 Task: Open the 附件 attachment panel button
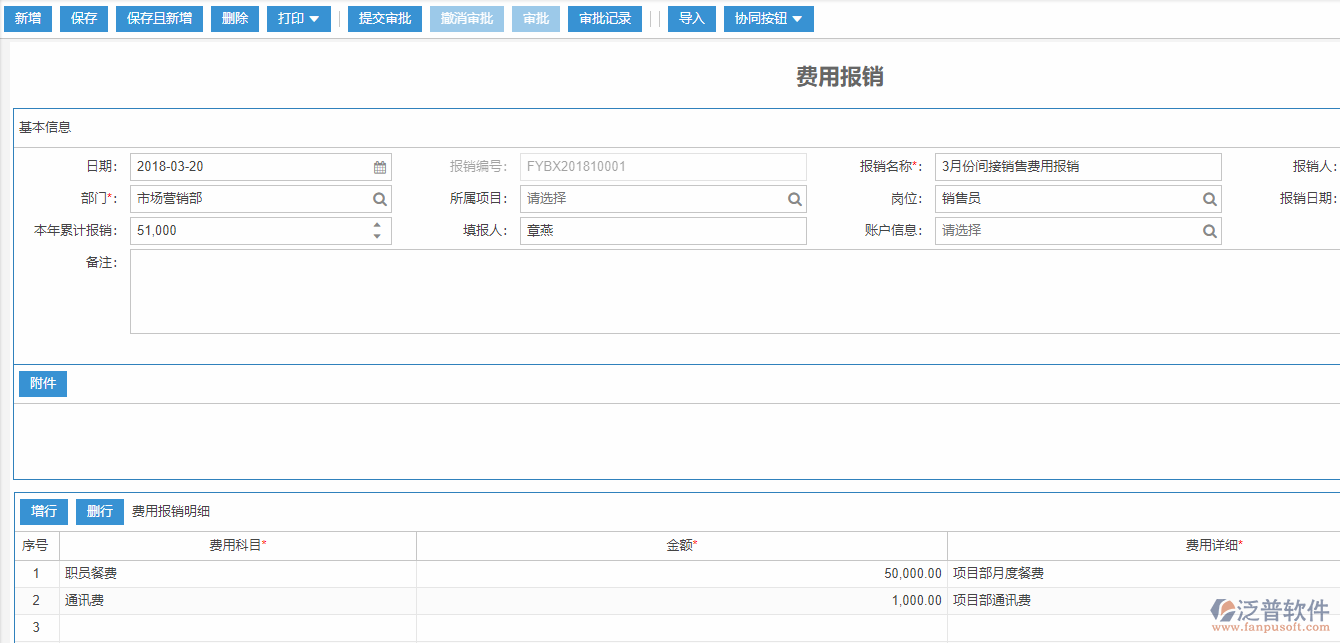pos(42,383)
